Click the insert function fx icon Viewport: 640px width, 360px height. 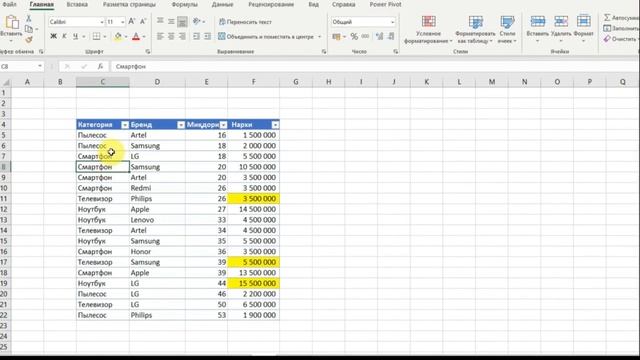[x=100, y=66]
